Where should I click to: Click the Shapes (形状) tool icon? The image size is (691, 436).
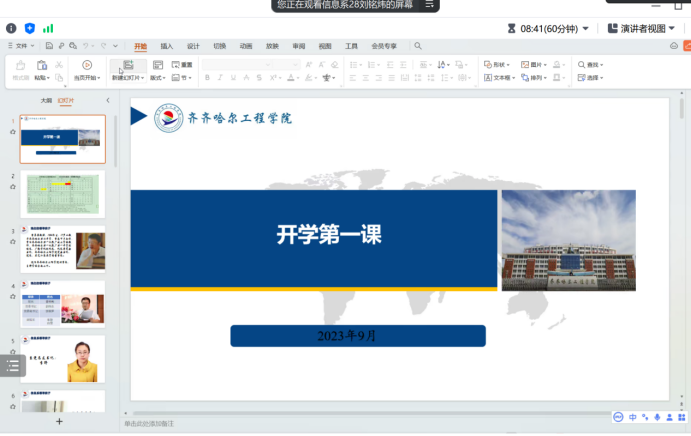tap(487, 65)
